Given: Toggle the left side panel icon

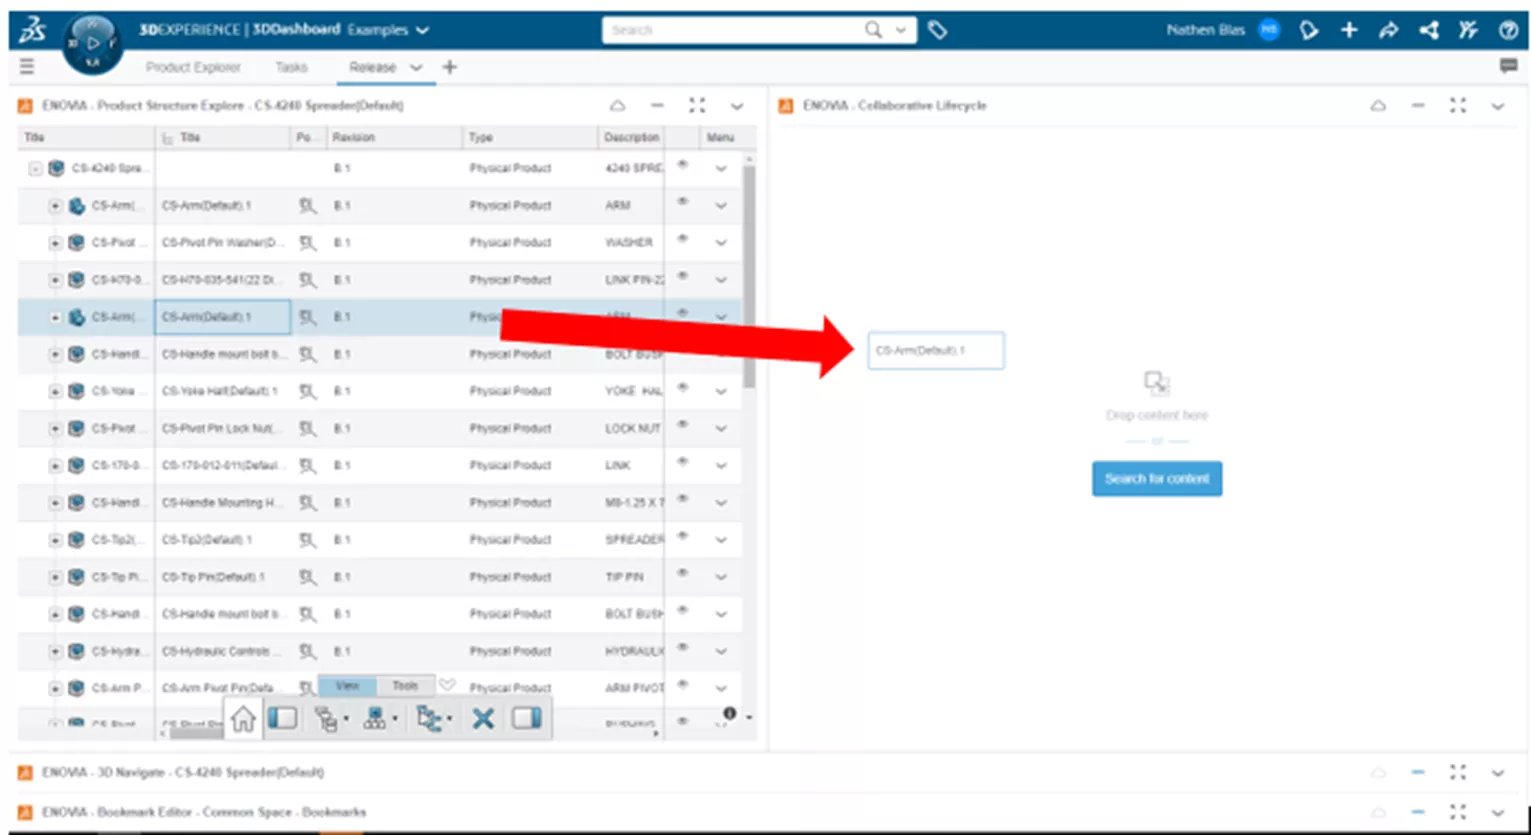Looking at the screenshot, I should click(283, 718).
